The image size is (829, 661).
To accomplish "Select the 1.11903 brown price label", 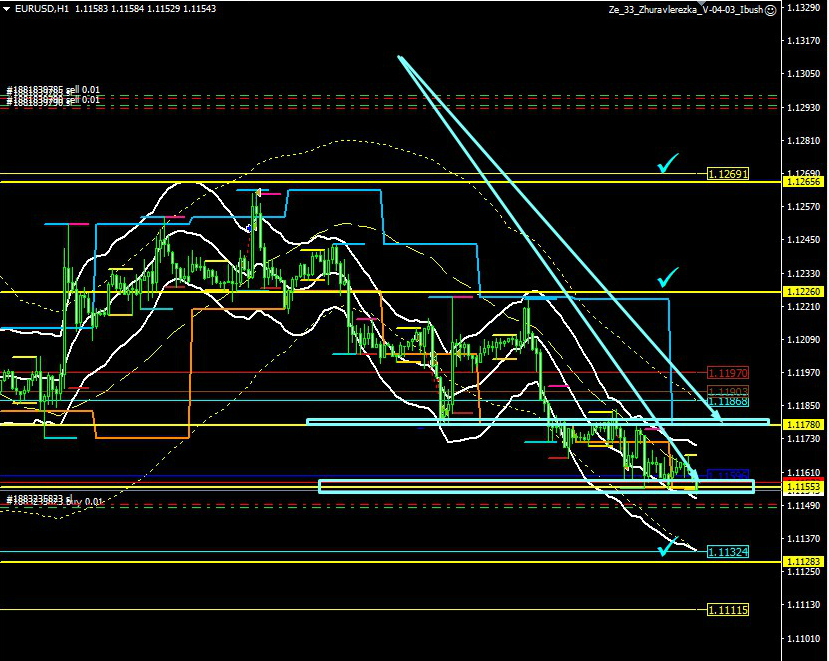I will pos(727,390).
